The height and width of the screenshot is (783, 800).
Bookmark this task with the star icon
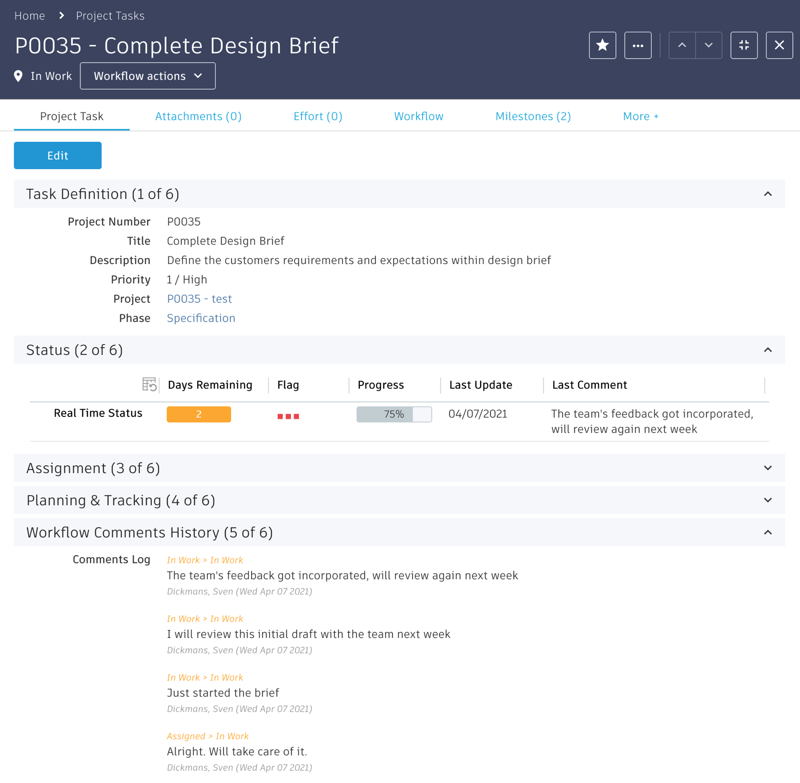[x=602, y=45]
